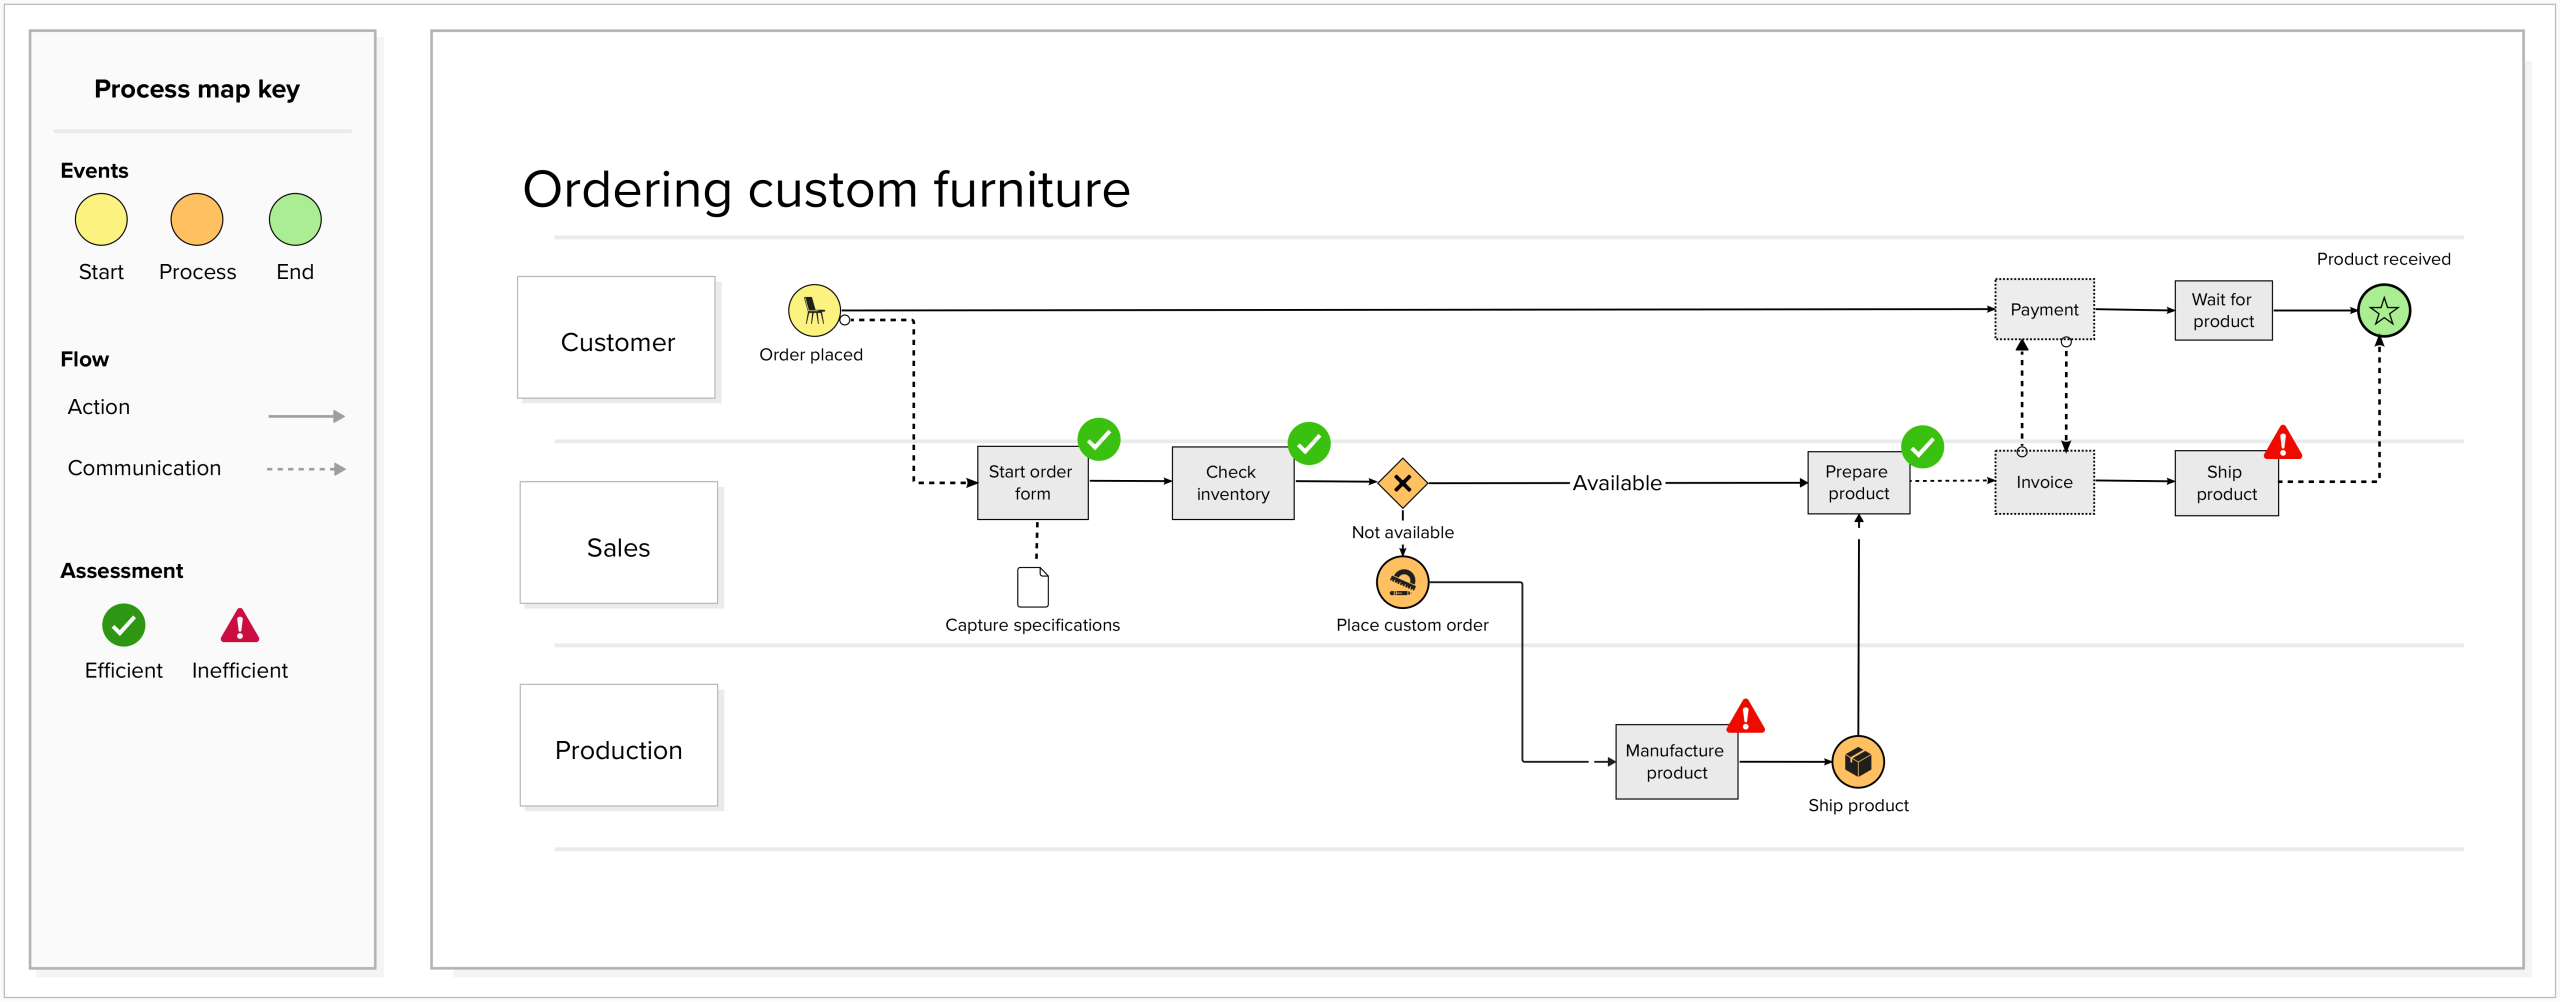Click the warning icon on Manufacture product

click(1745, 717)
